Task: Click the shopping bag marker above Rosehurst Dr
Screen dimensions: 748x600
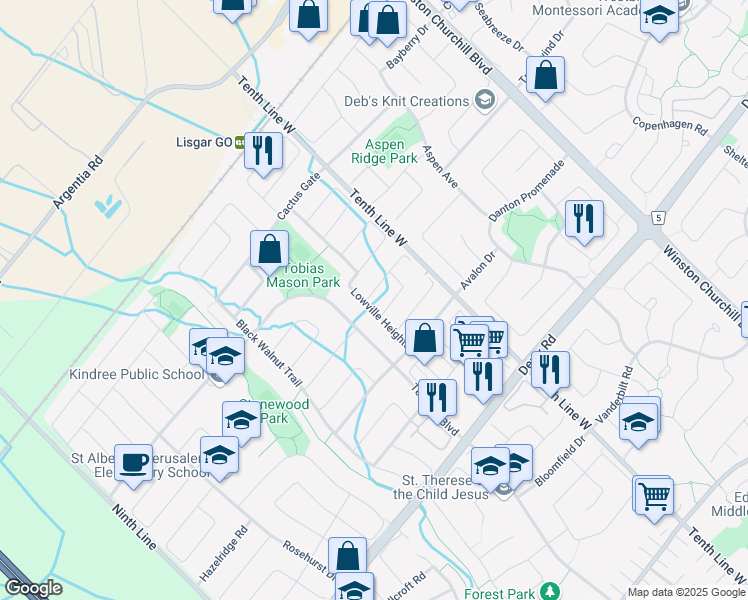Action: click(x=347, y=556)
